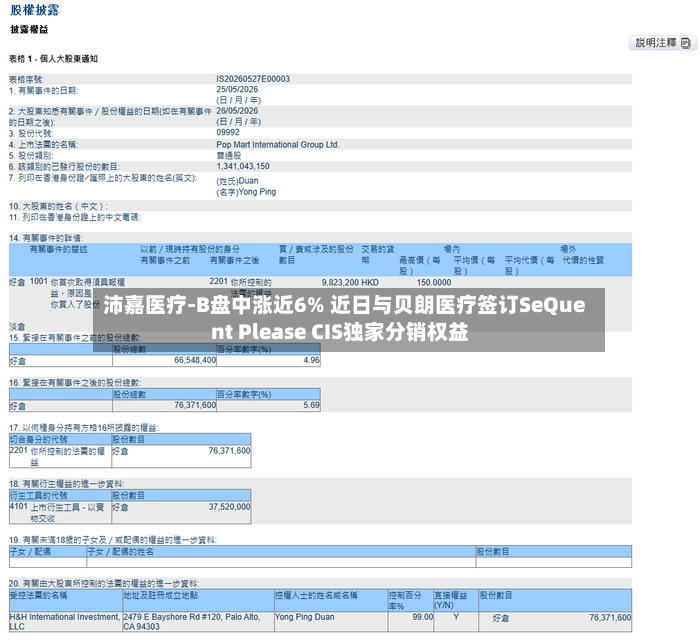Click Pop Mart International Group Ltd. name
700x640 pixels.
point(278,145)
